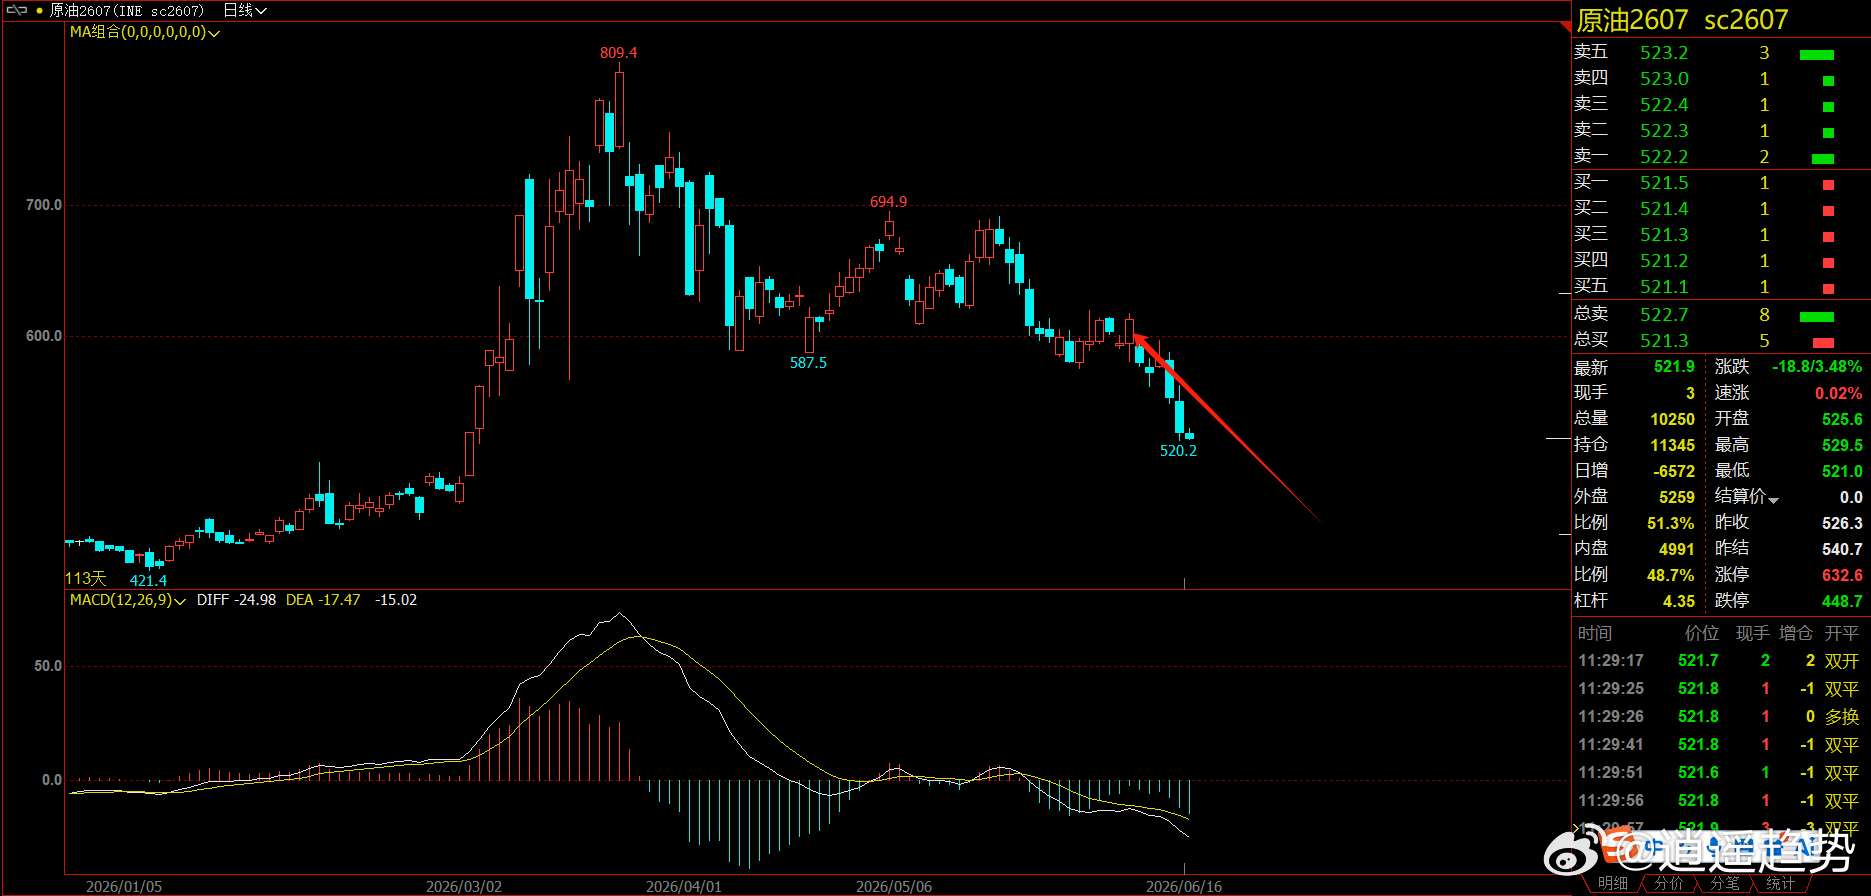The image size is (1871, 896).
Task: Click the DEA -17.47 readout
Action: pos(323,600)
